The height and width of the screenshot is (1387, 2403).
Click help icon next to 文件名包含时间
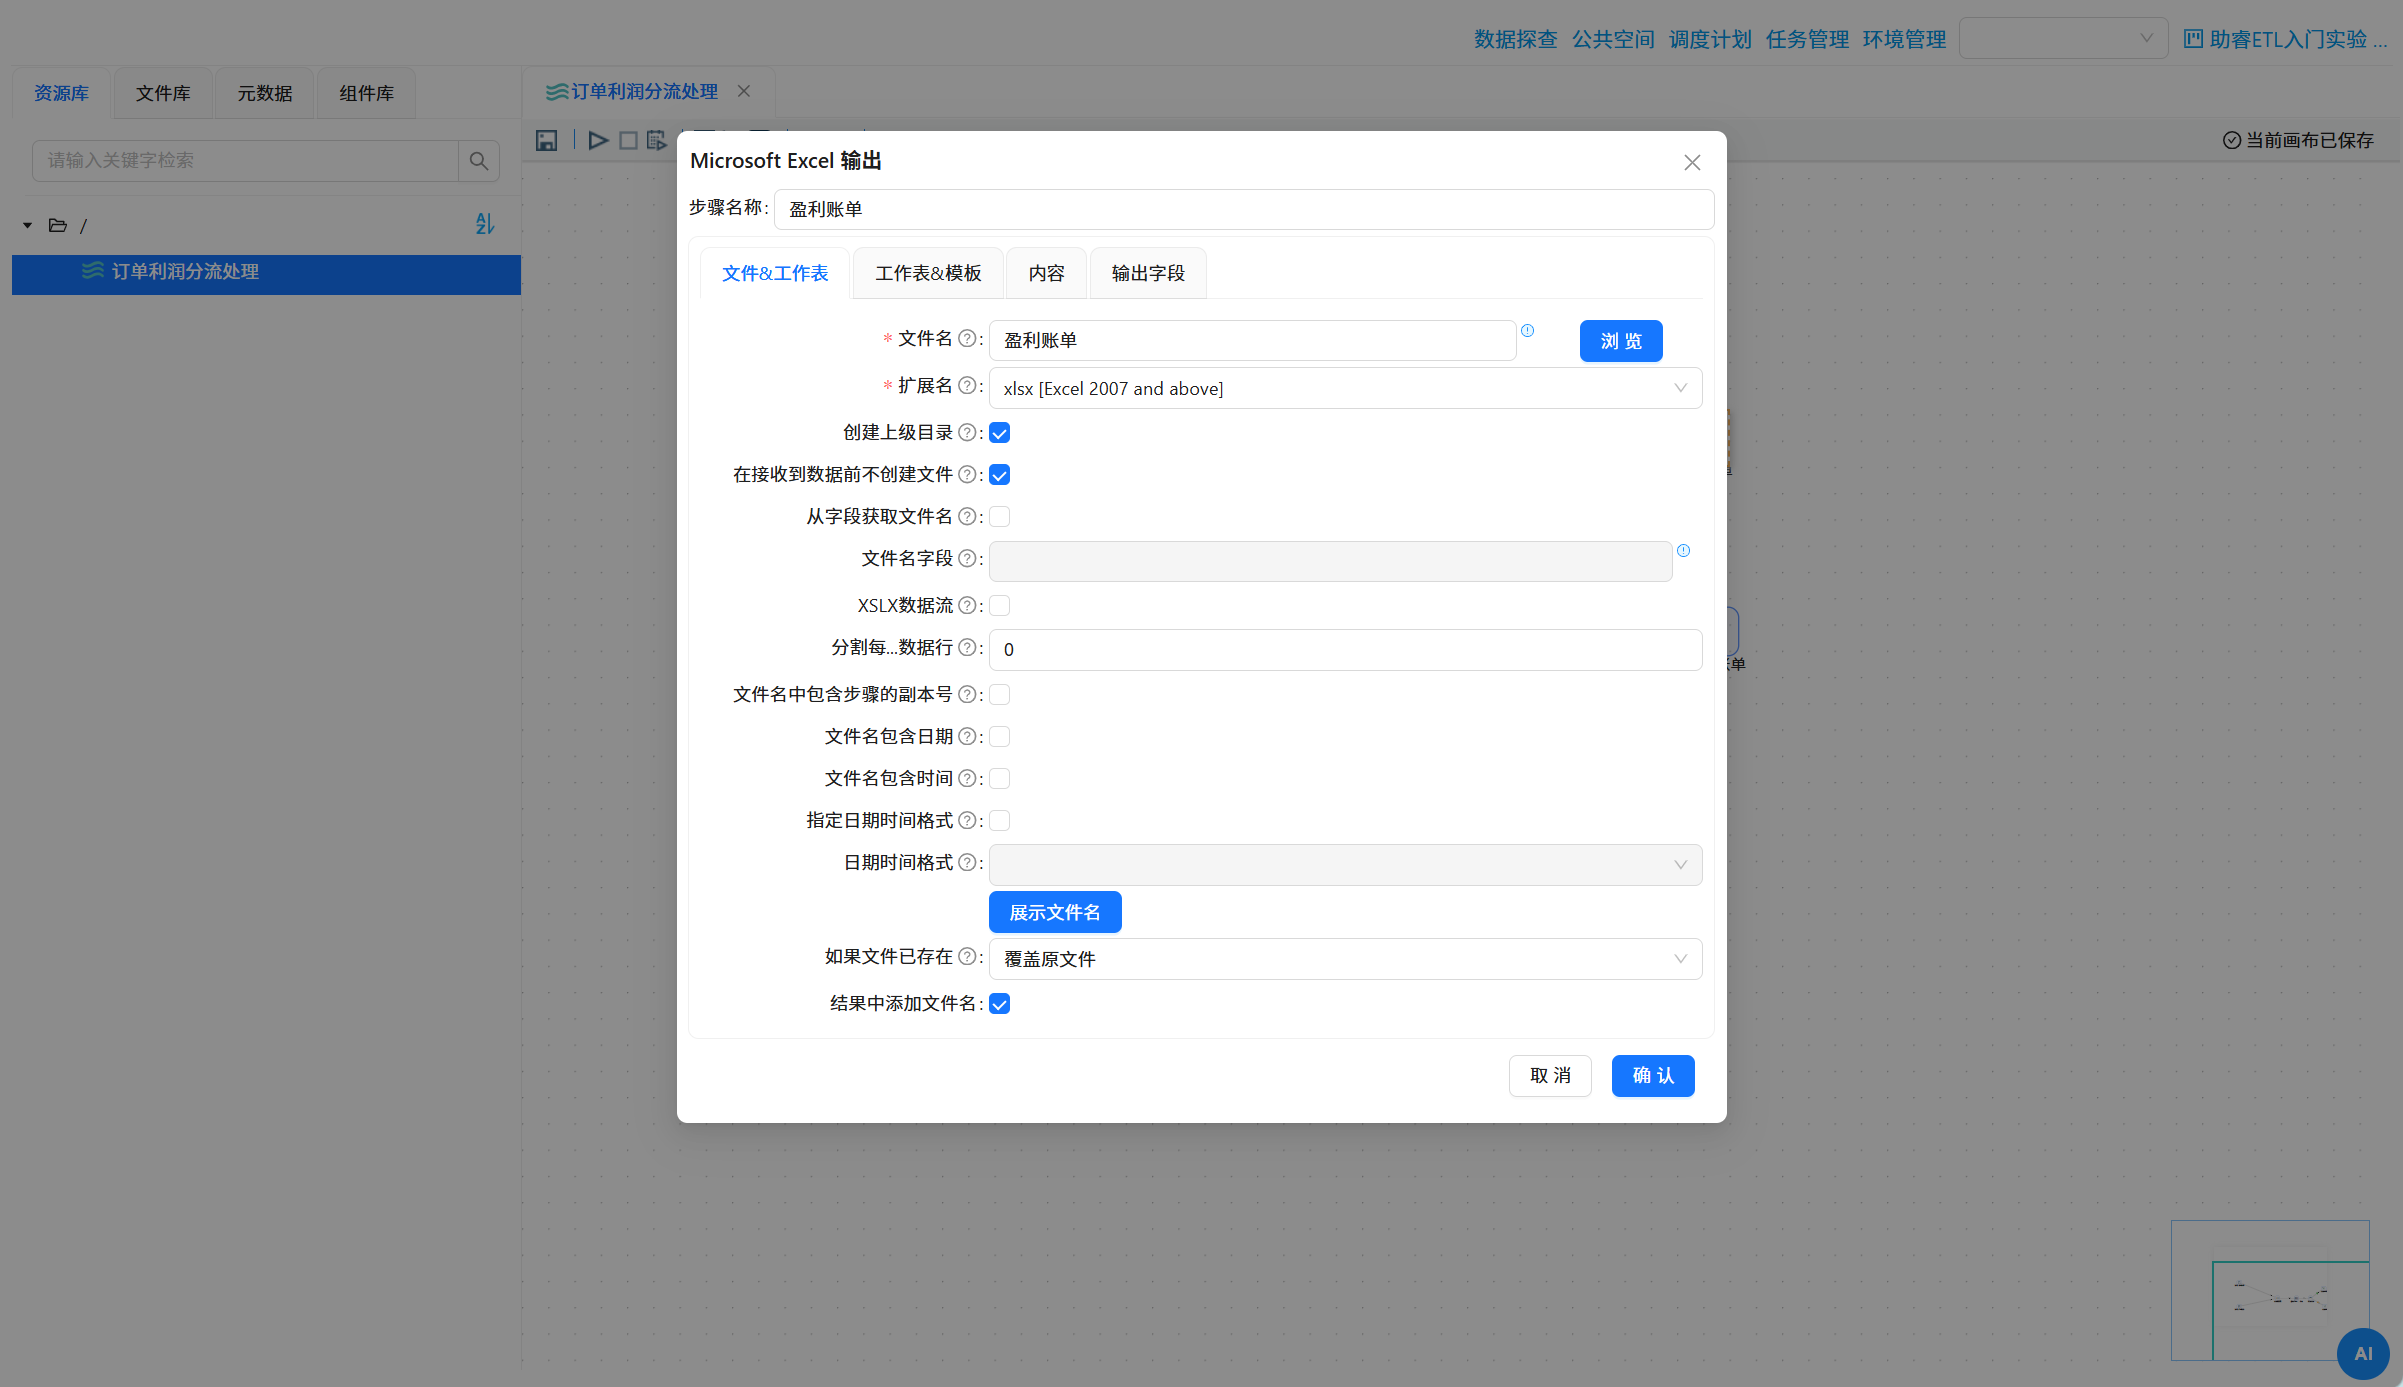pos(967,779)
